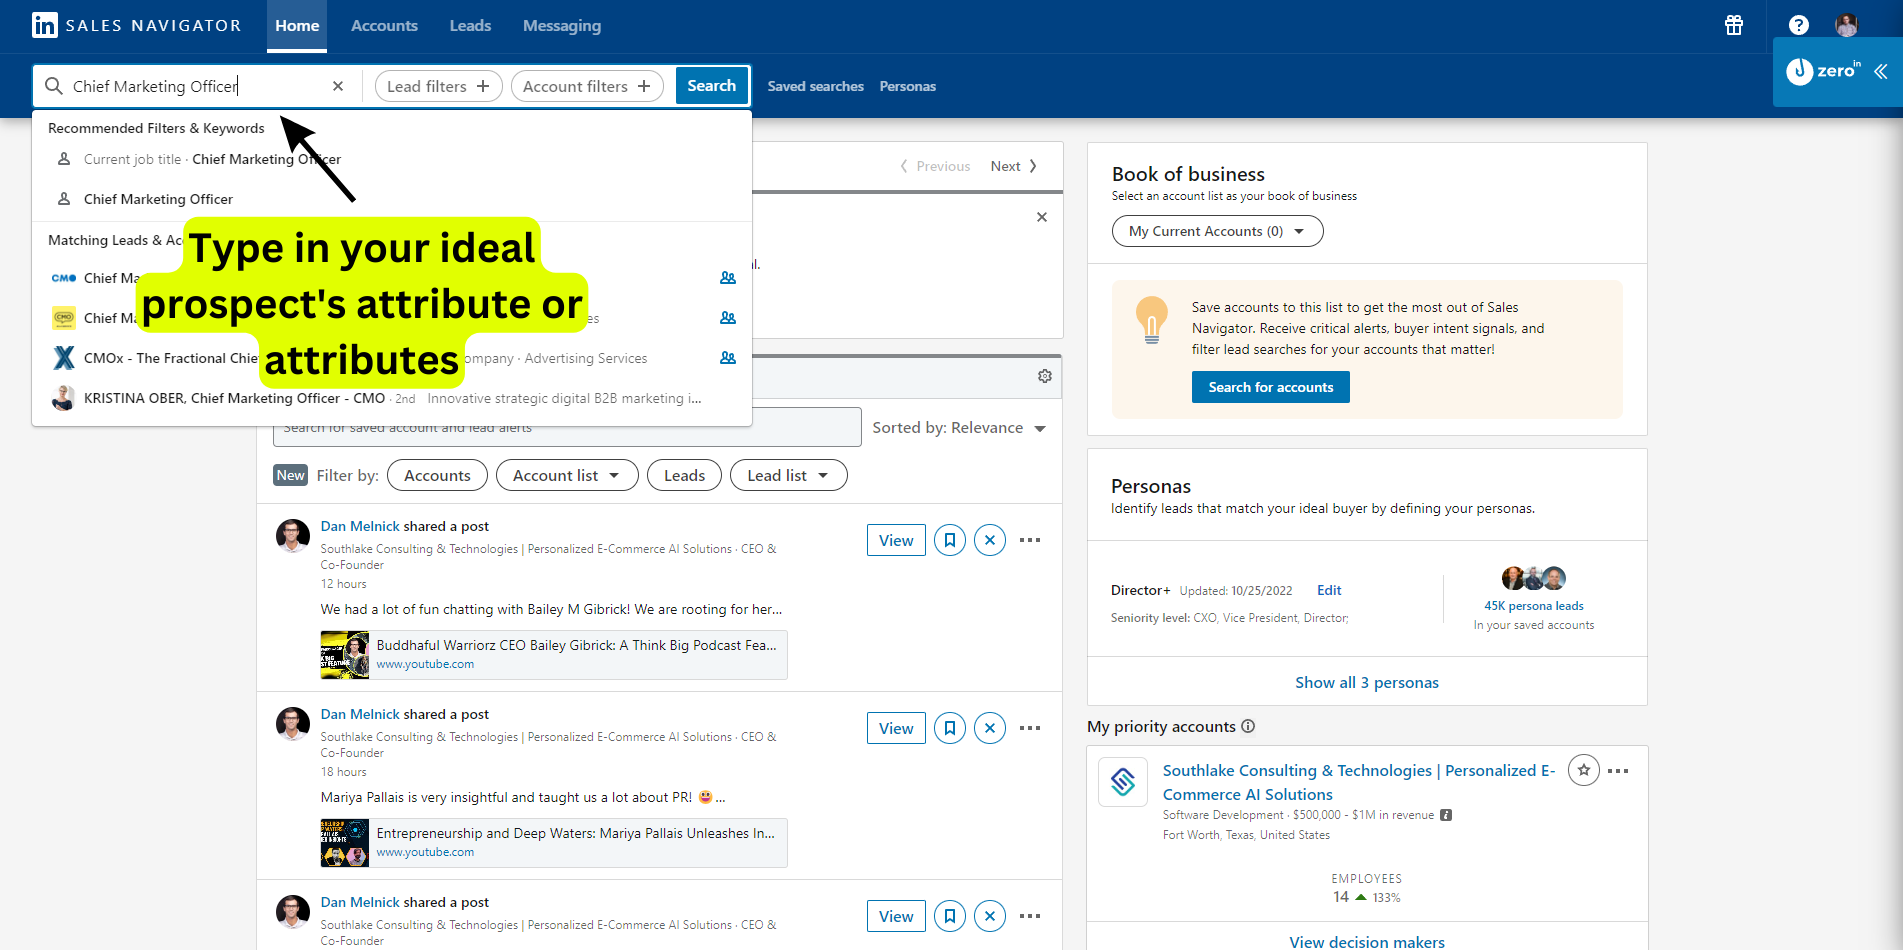Save the 12 hours post with bookmark icon
Image resolution: width=1903 pixels, height=950 pixels.
(x=950, y=540)
